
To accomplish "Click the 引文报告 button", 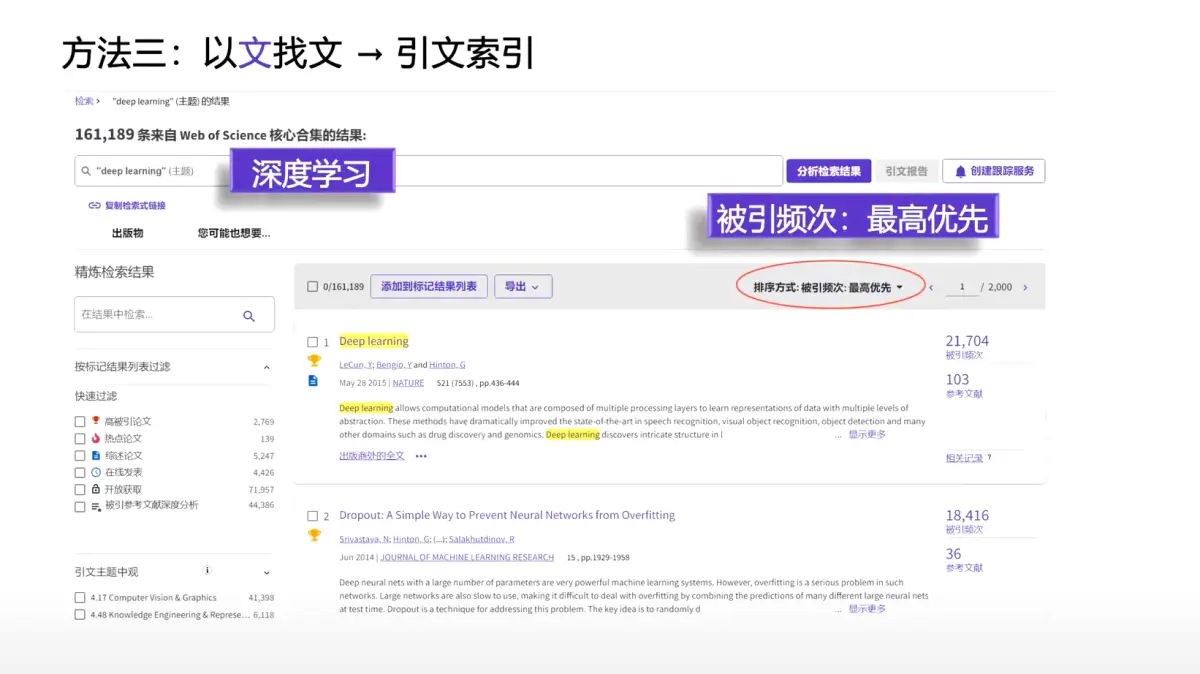I will [x=907, y=171].
